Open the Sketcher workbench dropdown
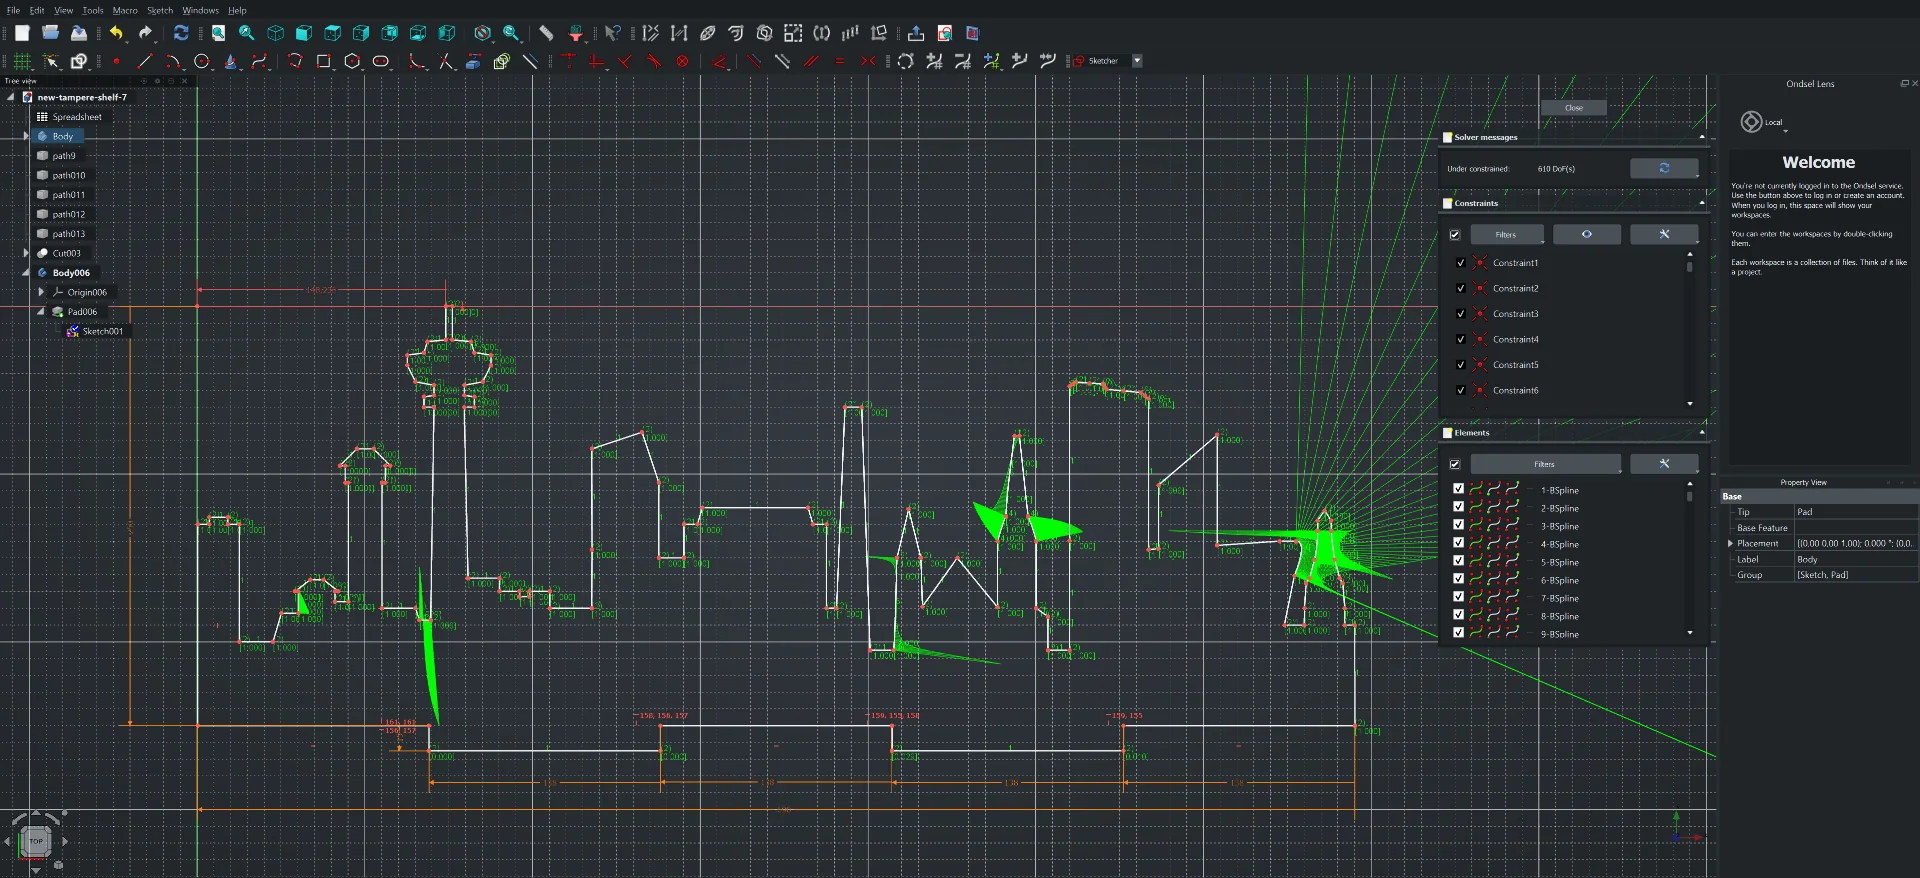 (1137, 61)
